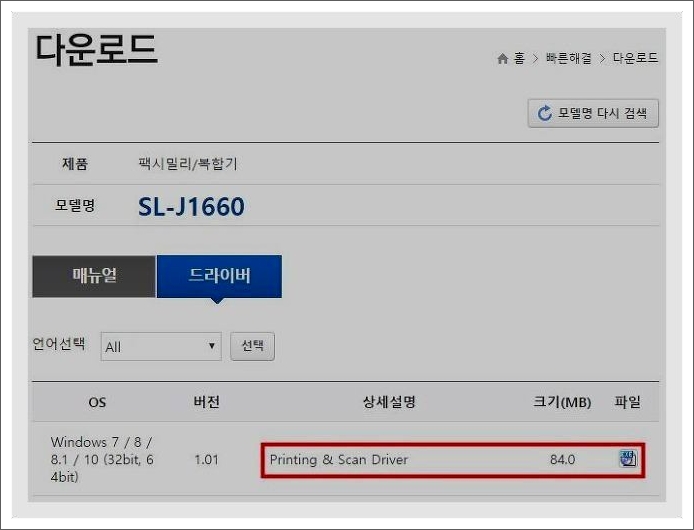
Task: Open the 빠른해결 breadcrumb link
Action: 569,58
